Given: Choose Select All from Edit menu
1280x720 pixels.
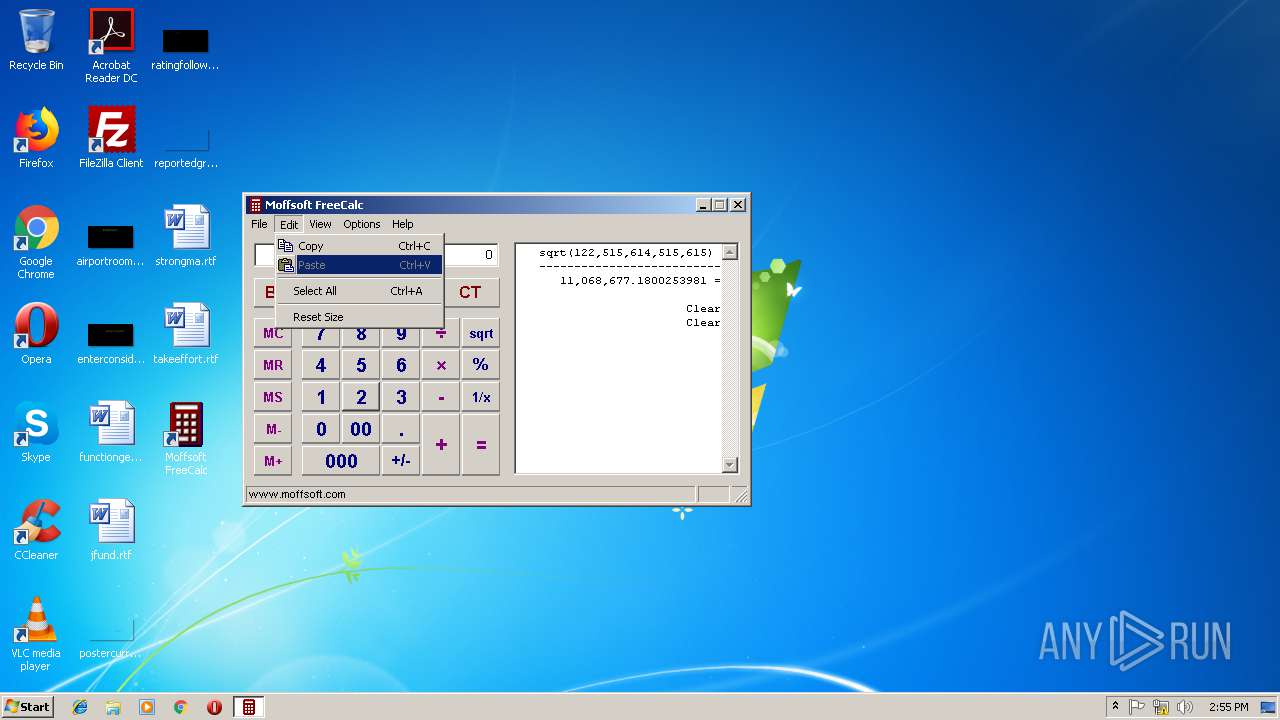Looking at the screenshot, I should [x=359, y=291].
